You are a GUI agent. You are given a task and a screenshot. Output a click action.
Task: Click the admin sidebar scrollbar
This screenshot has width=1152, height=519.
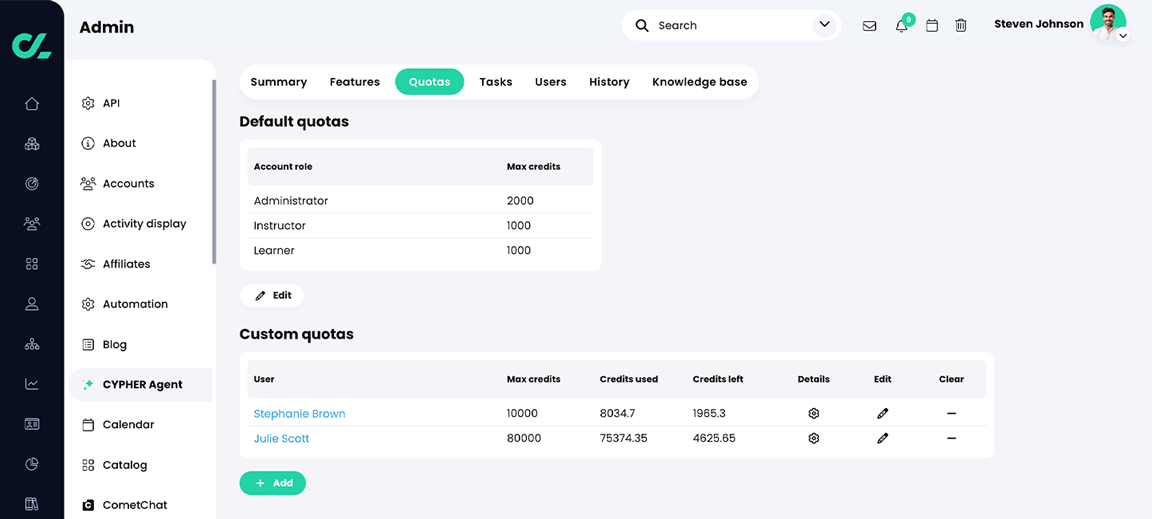[x=214, y=171]
